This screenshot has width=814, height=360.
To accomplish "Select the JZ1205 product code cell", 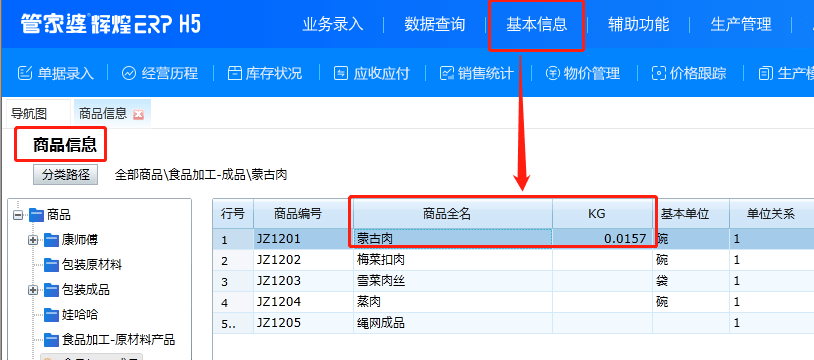I will [303, 323].
